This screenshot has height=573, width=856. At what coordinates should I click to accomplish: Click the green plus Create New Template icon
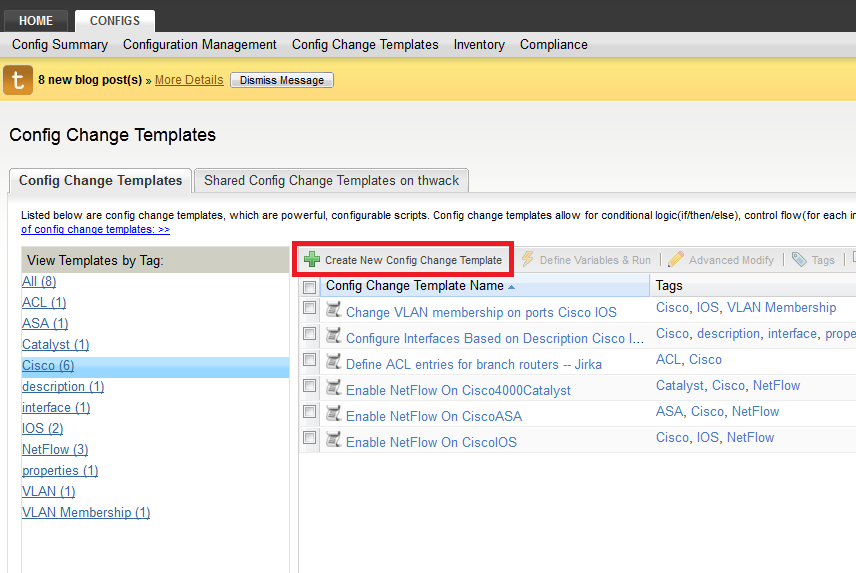pos(312,260)
